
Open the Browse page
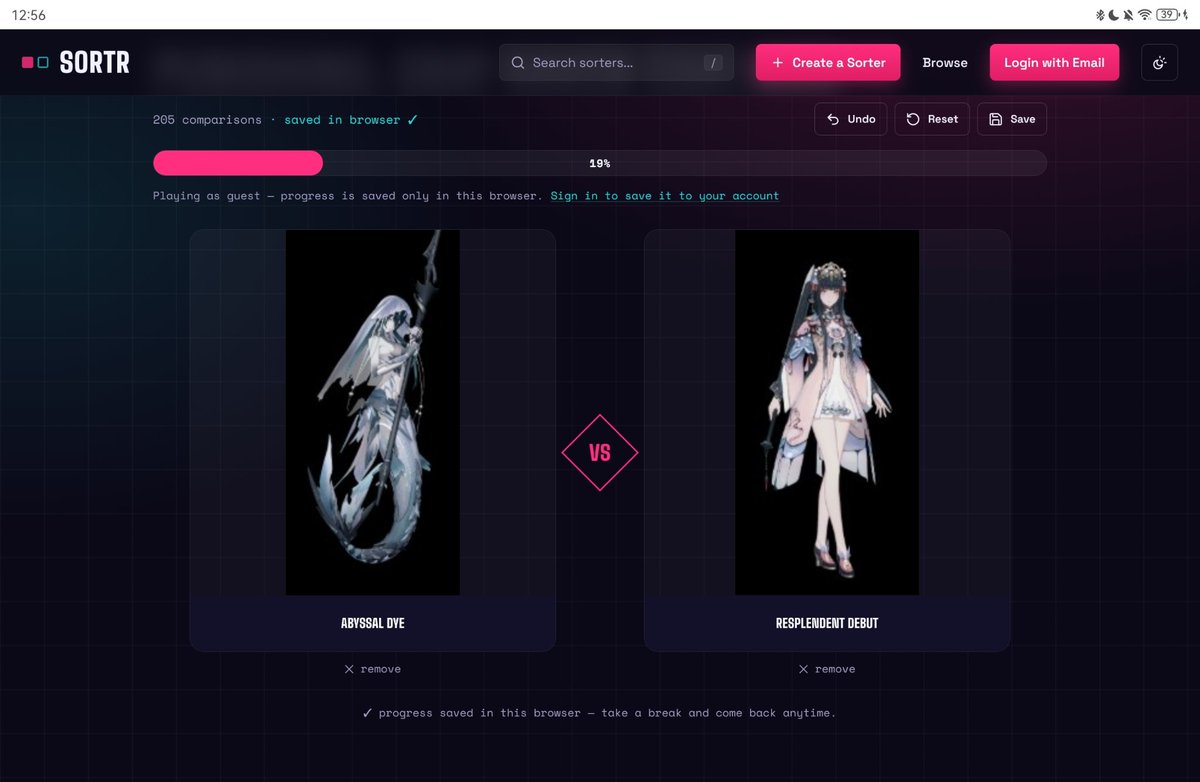click(x=945, y=62)
